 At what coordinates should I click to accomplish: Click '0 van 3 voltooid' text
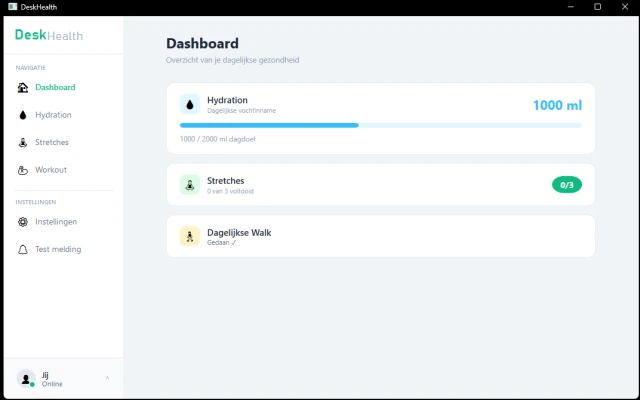click(x=230, y=191)
